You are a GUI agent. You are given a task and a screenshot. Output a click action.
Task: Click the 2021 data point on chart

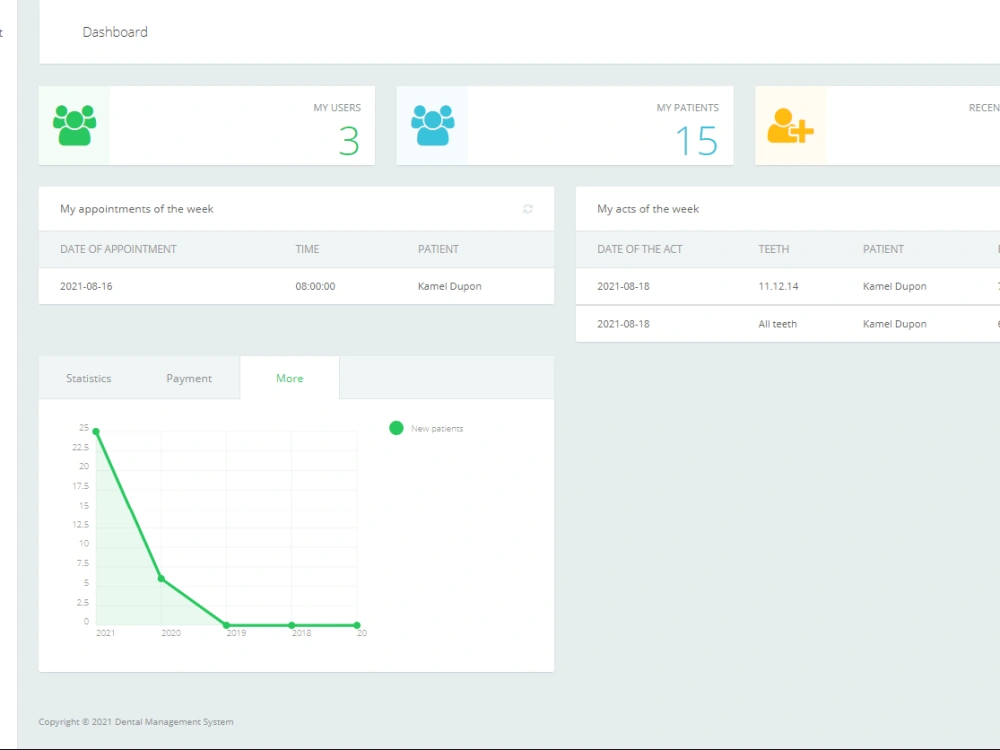[x=96, y=432]
